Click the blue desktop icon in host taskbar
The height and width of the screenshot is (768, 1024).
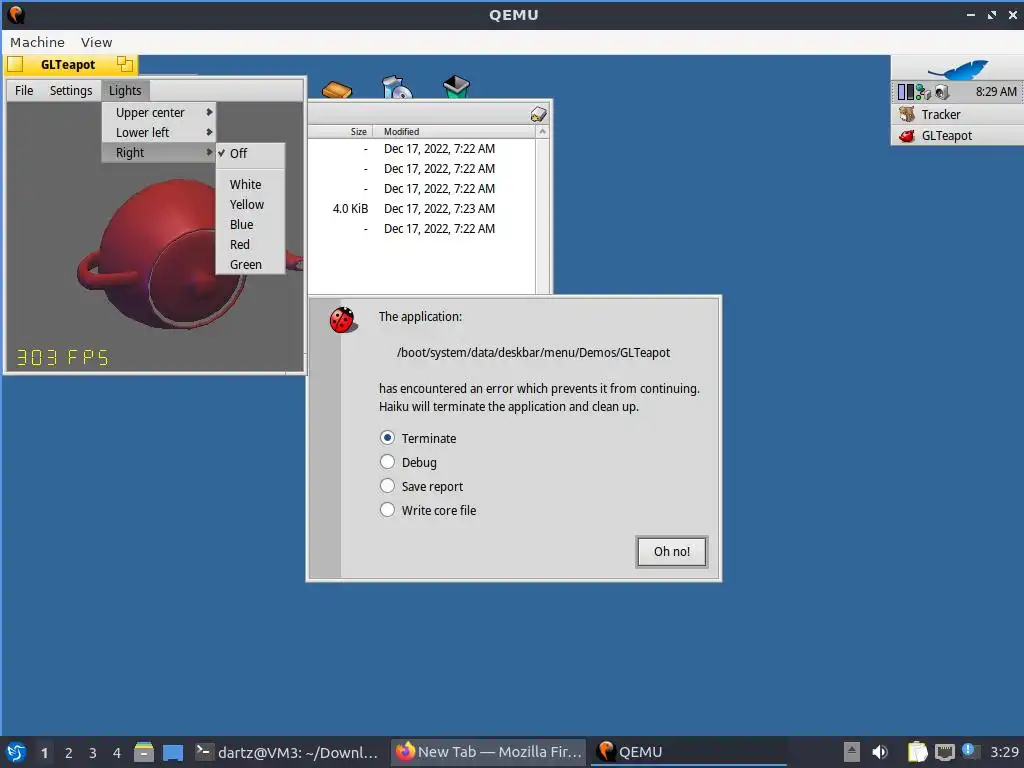pos(172,752)
